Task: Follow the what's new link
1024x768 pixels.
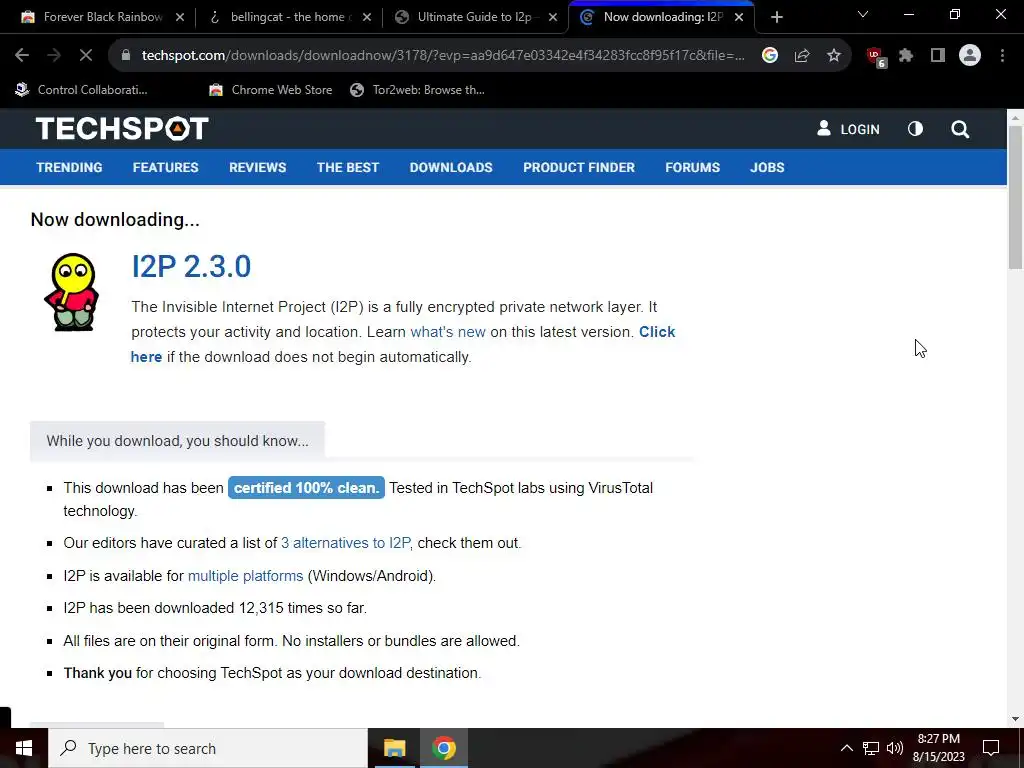Action: tap(447, 332)
